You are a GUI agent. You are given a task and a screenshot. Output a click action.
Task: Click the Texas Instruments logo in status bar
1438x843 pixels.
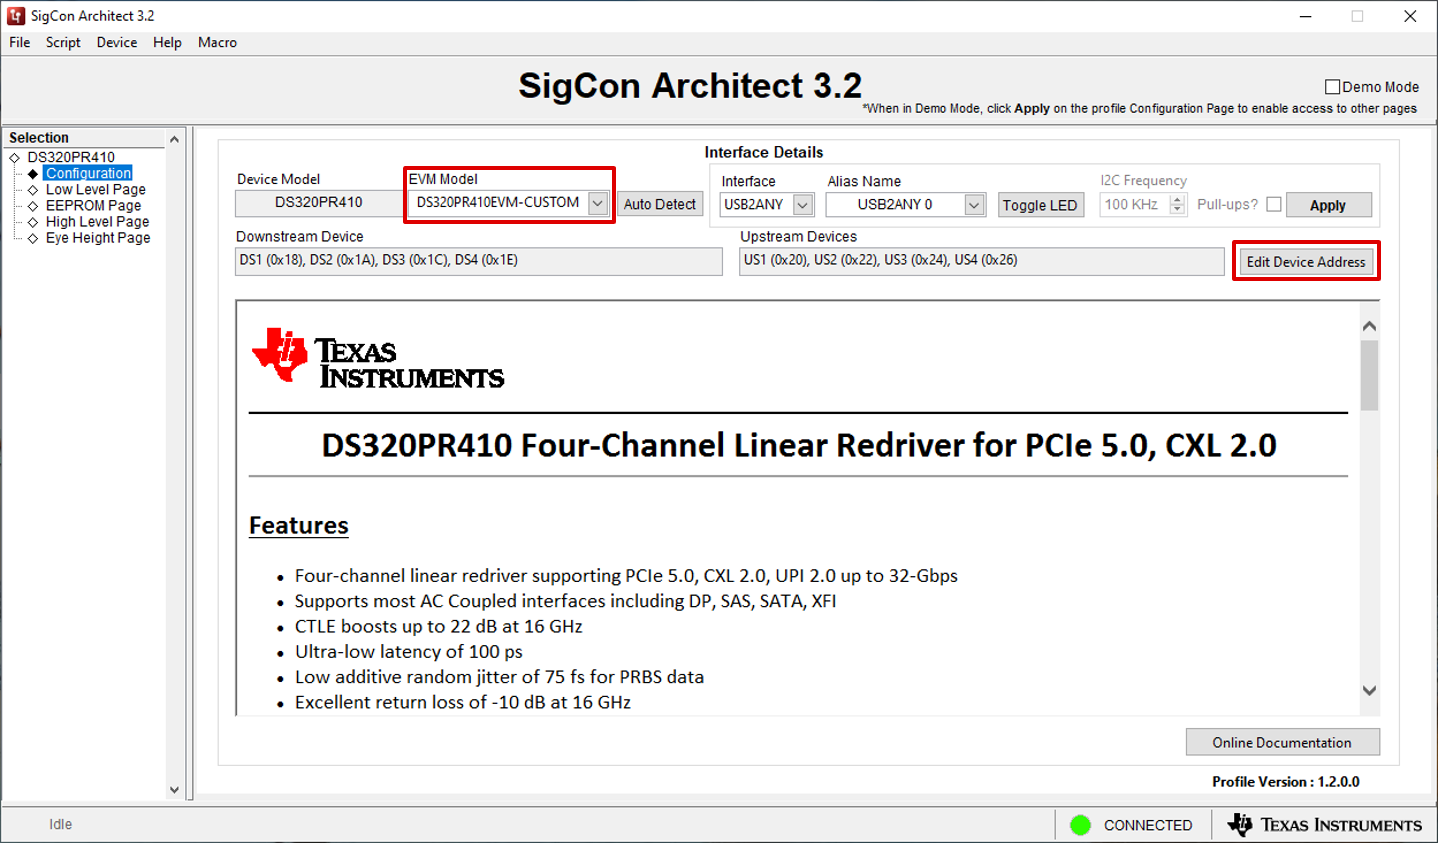(x=1324, y=825)
